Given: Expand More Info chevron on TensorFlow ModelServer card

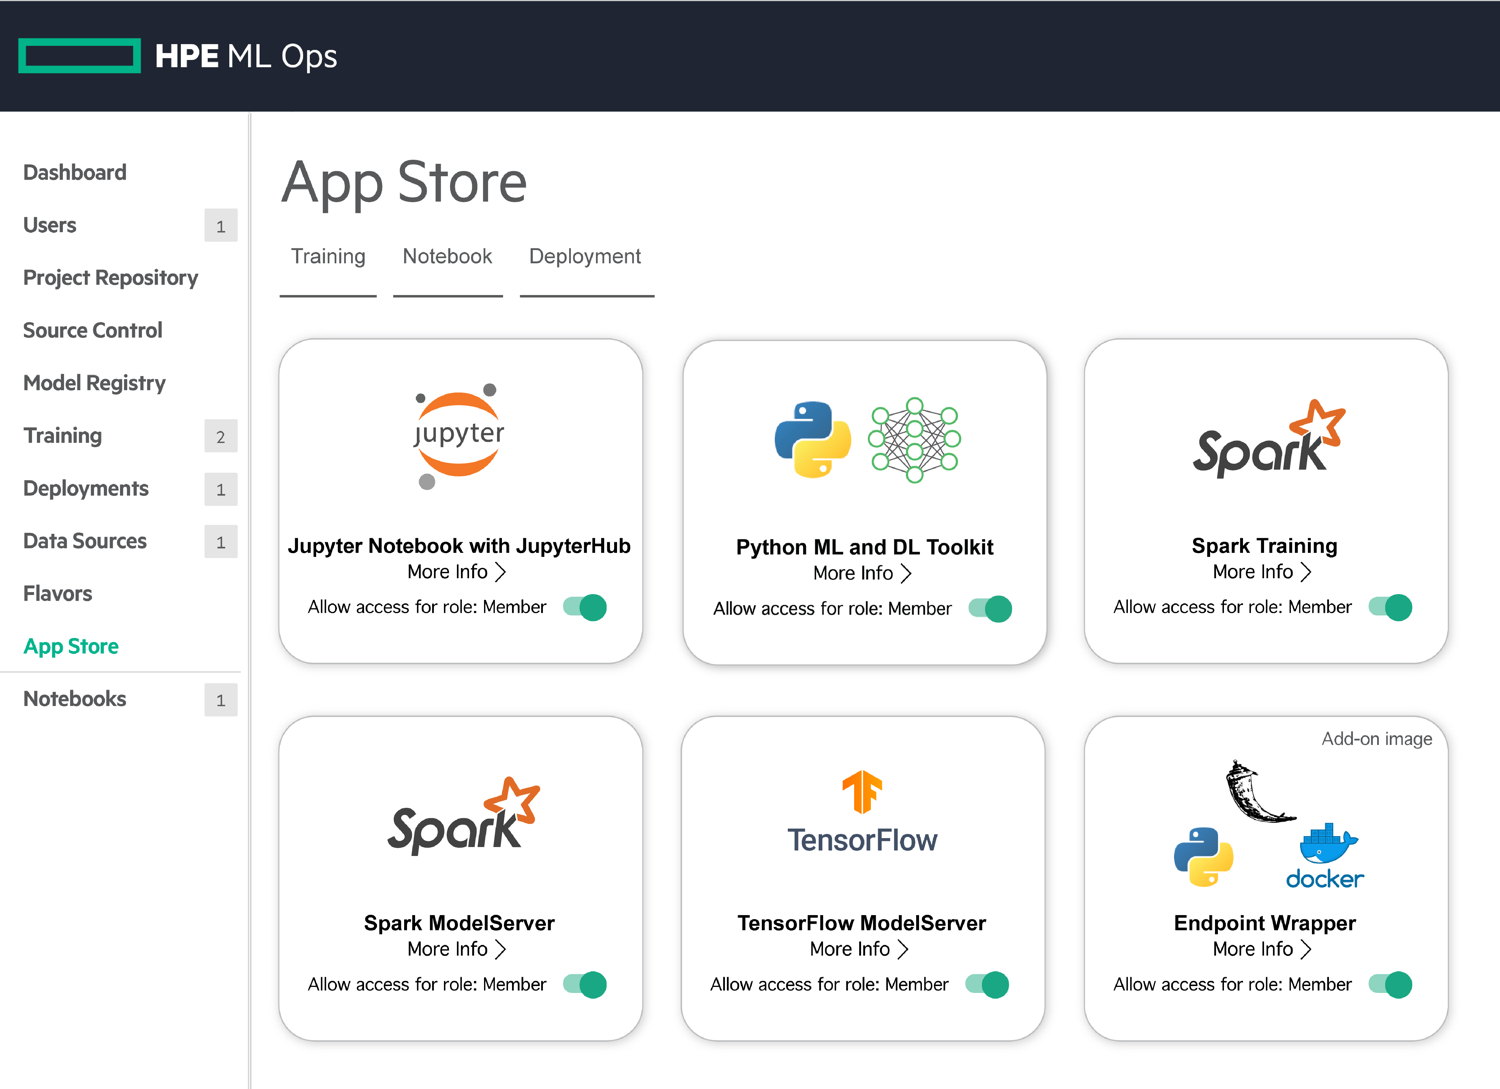Looking at the screenshot, I should [x=903, y=949].
